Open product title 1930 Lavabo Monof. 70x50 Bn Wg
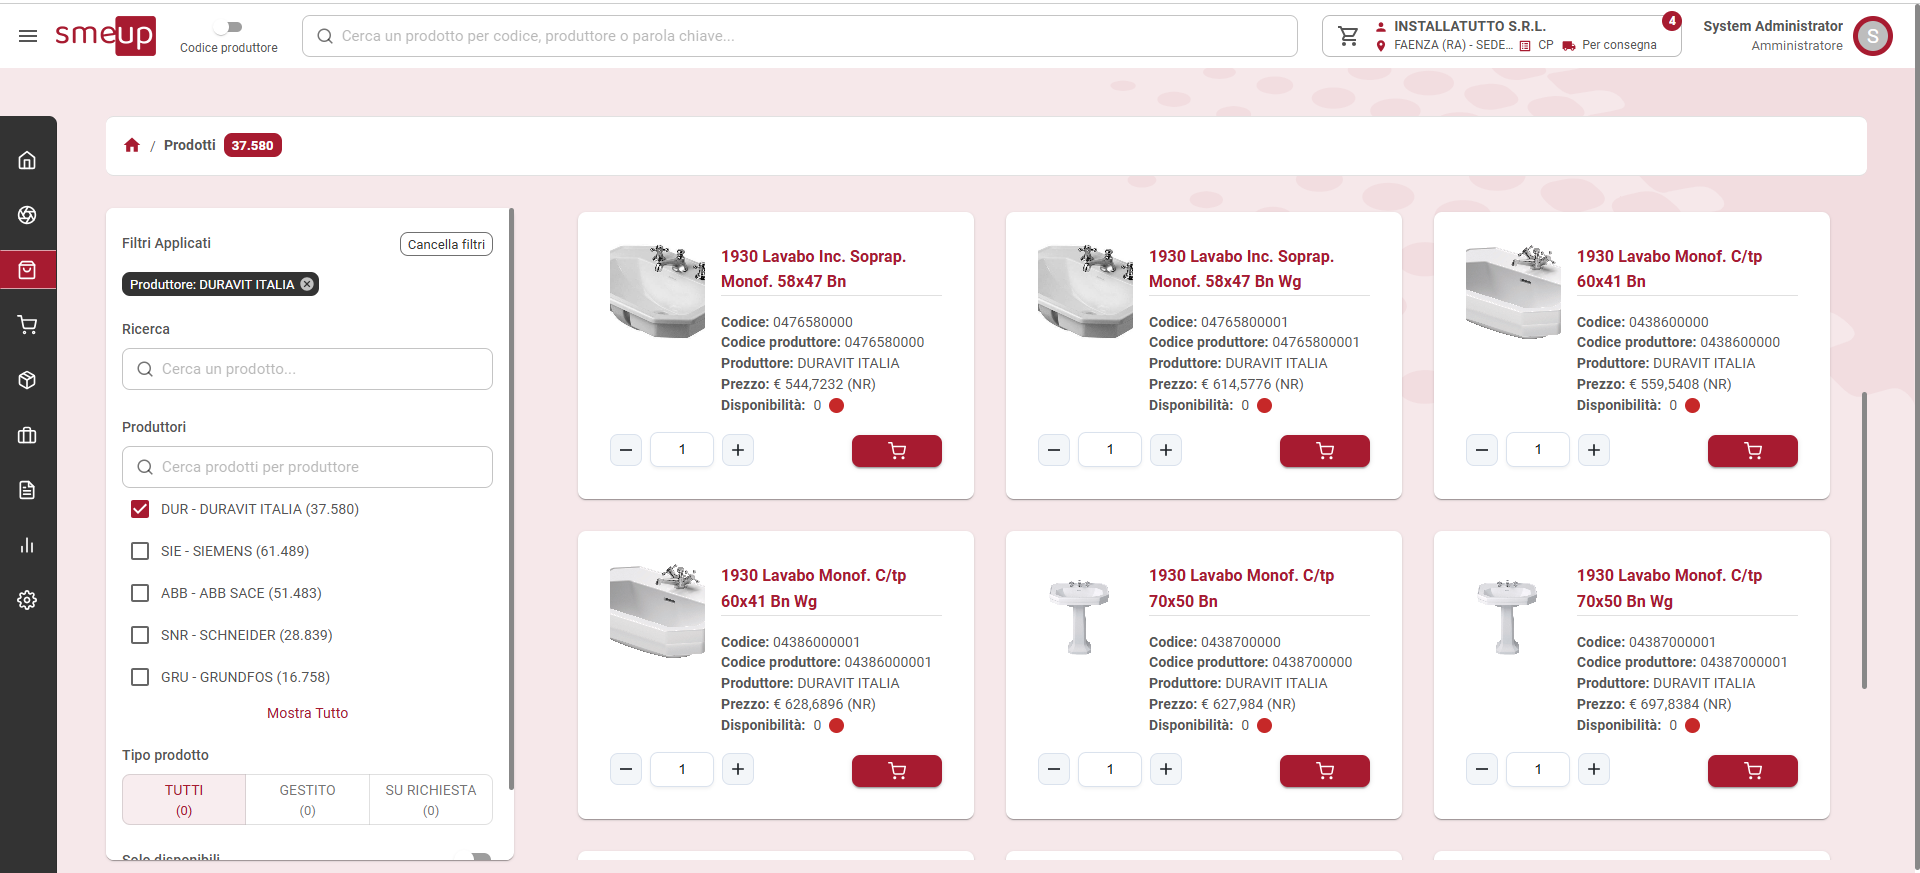Viewport: 1920px width, 873px height. pyautogui.click(x=1669, y=588)
